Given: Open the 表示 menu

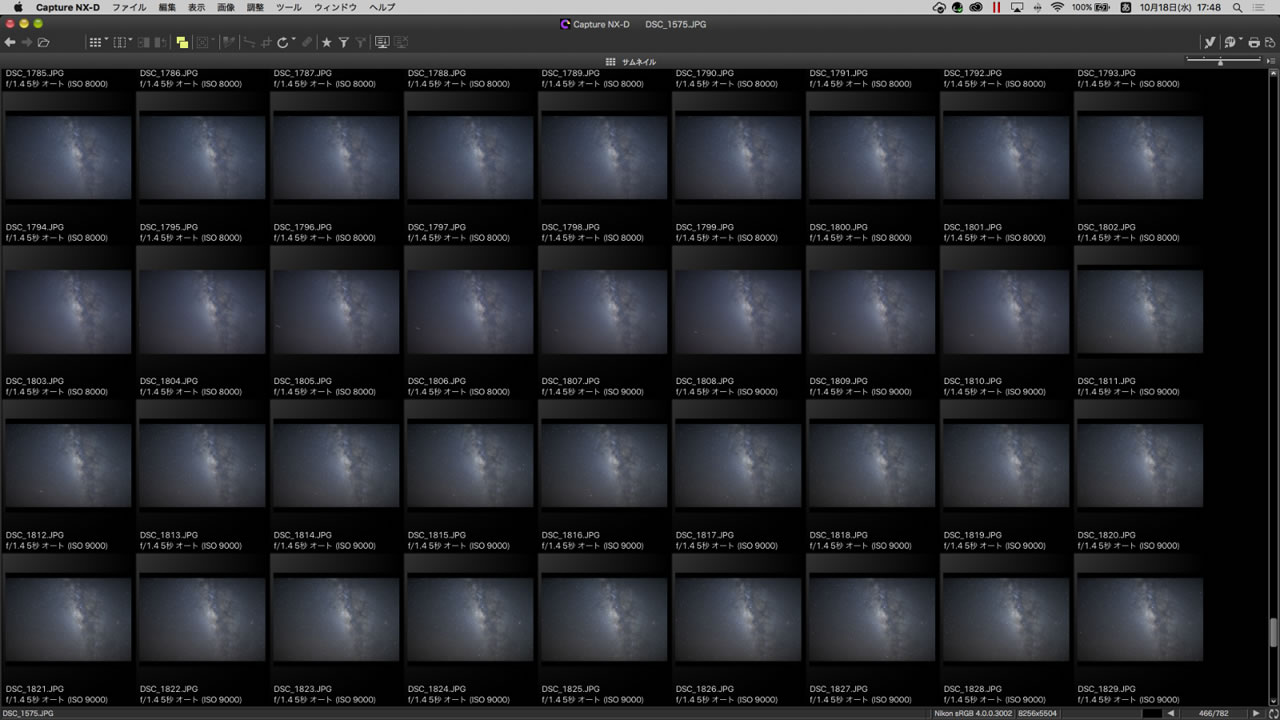Looking at the screenshot, I should pyautogui.click(x=197, y=7).
